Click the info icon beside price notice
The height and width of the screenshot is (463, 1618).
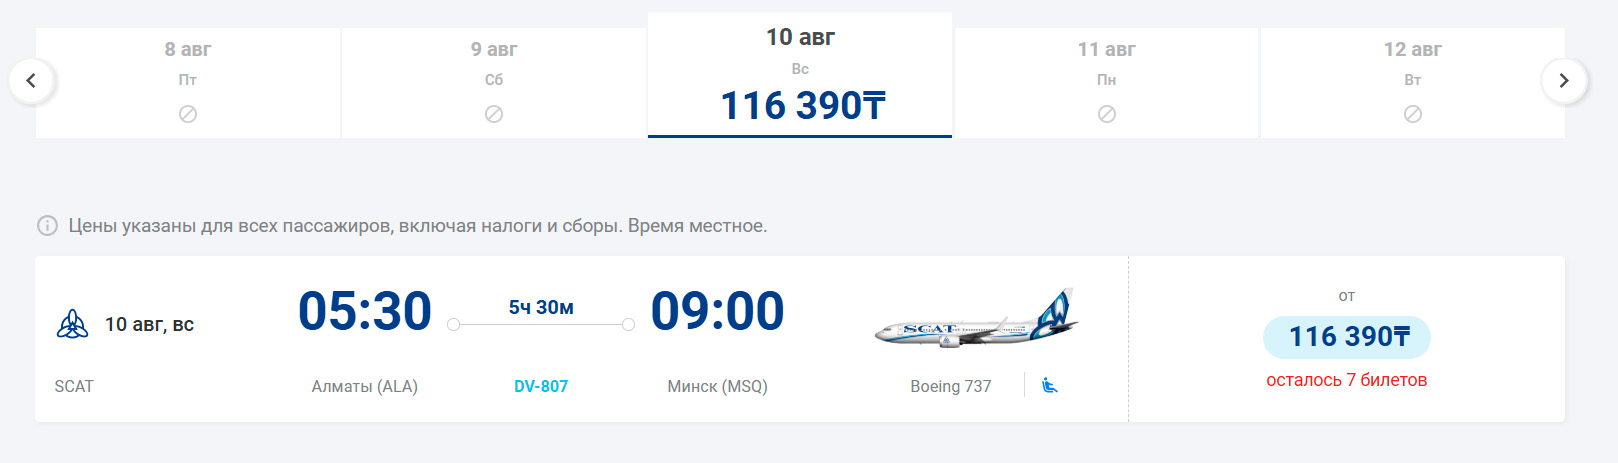[47, 226]
